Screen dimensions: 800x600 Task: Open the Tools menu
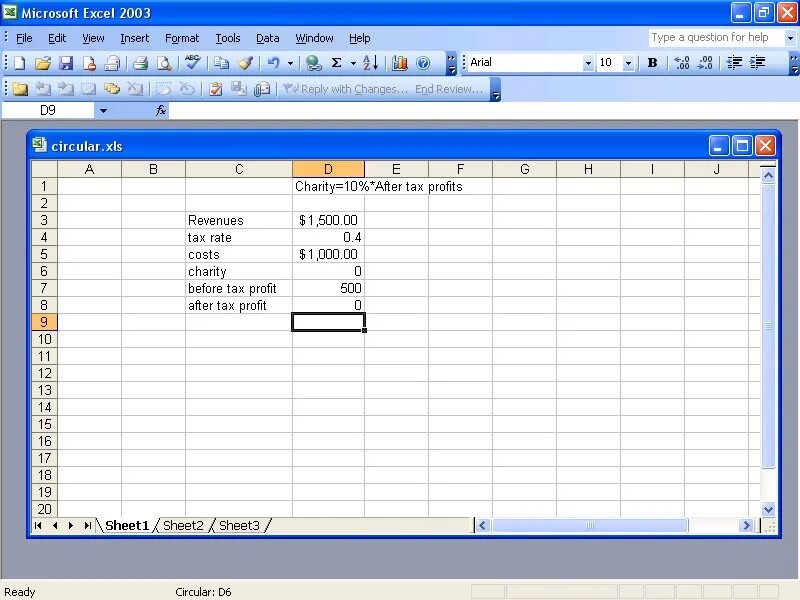pos(228,38)
